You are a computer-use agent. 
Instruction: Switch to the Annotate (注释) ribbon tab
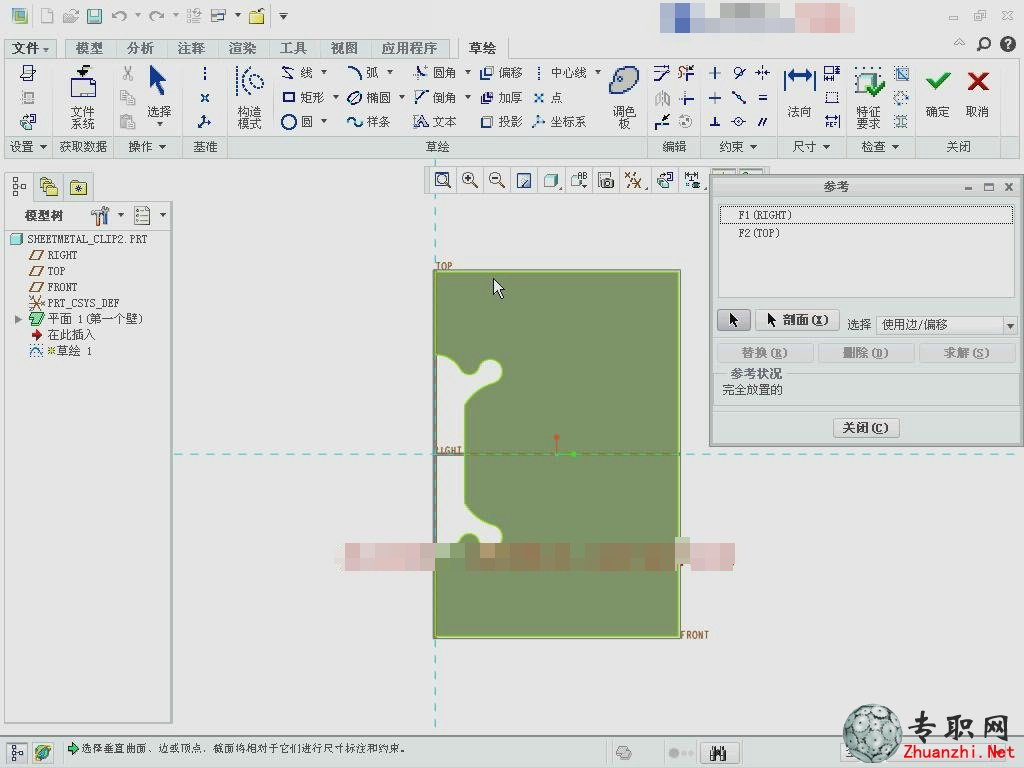pyautogui.click(x=191, y=48)
